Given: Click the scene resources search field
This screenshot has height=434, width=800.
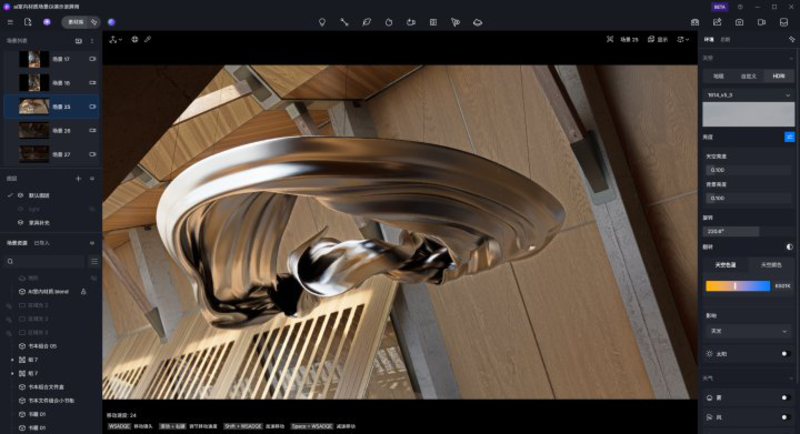Looking at the screenshot, I should [44, 262].
